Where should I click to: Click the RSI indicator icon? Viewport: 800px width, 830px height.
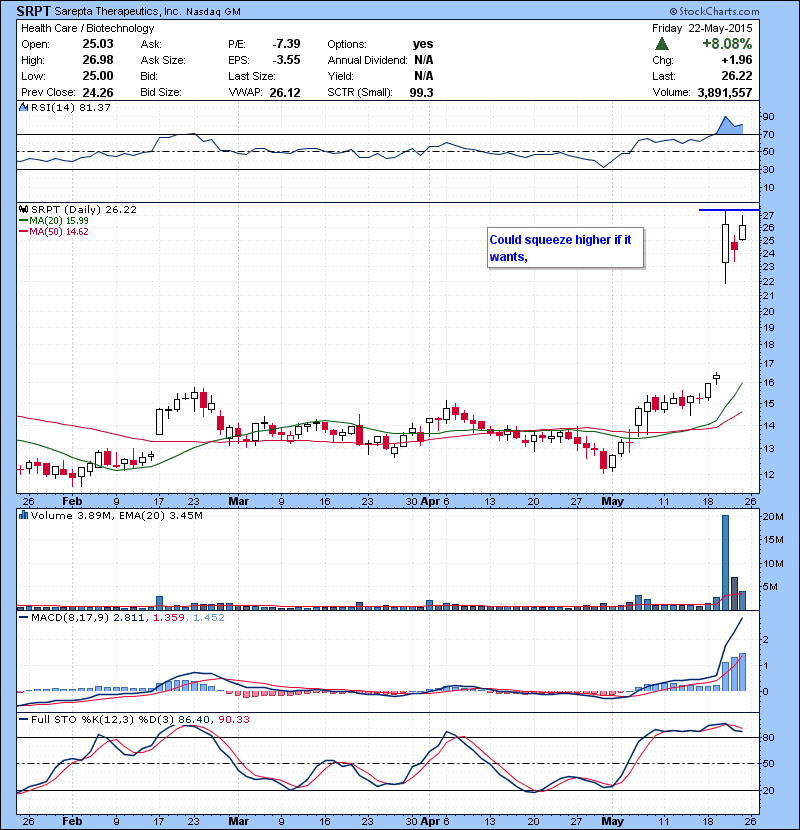(x=24, y=107)
